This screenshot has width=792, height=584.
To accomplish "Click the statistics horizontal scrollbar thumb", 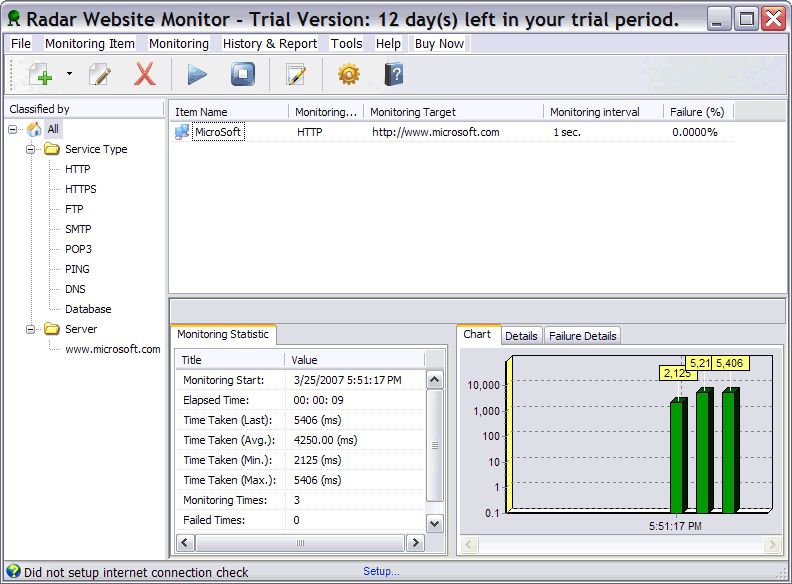I will [299, 543].
